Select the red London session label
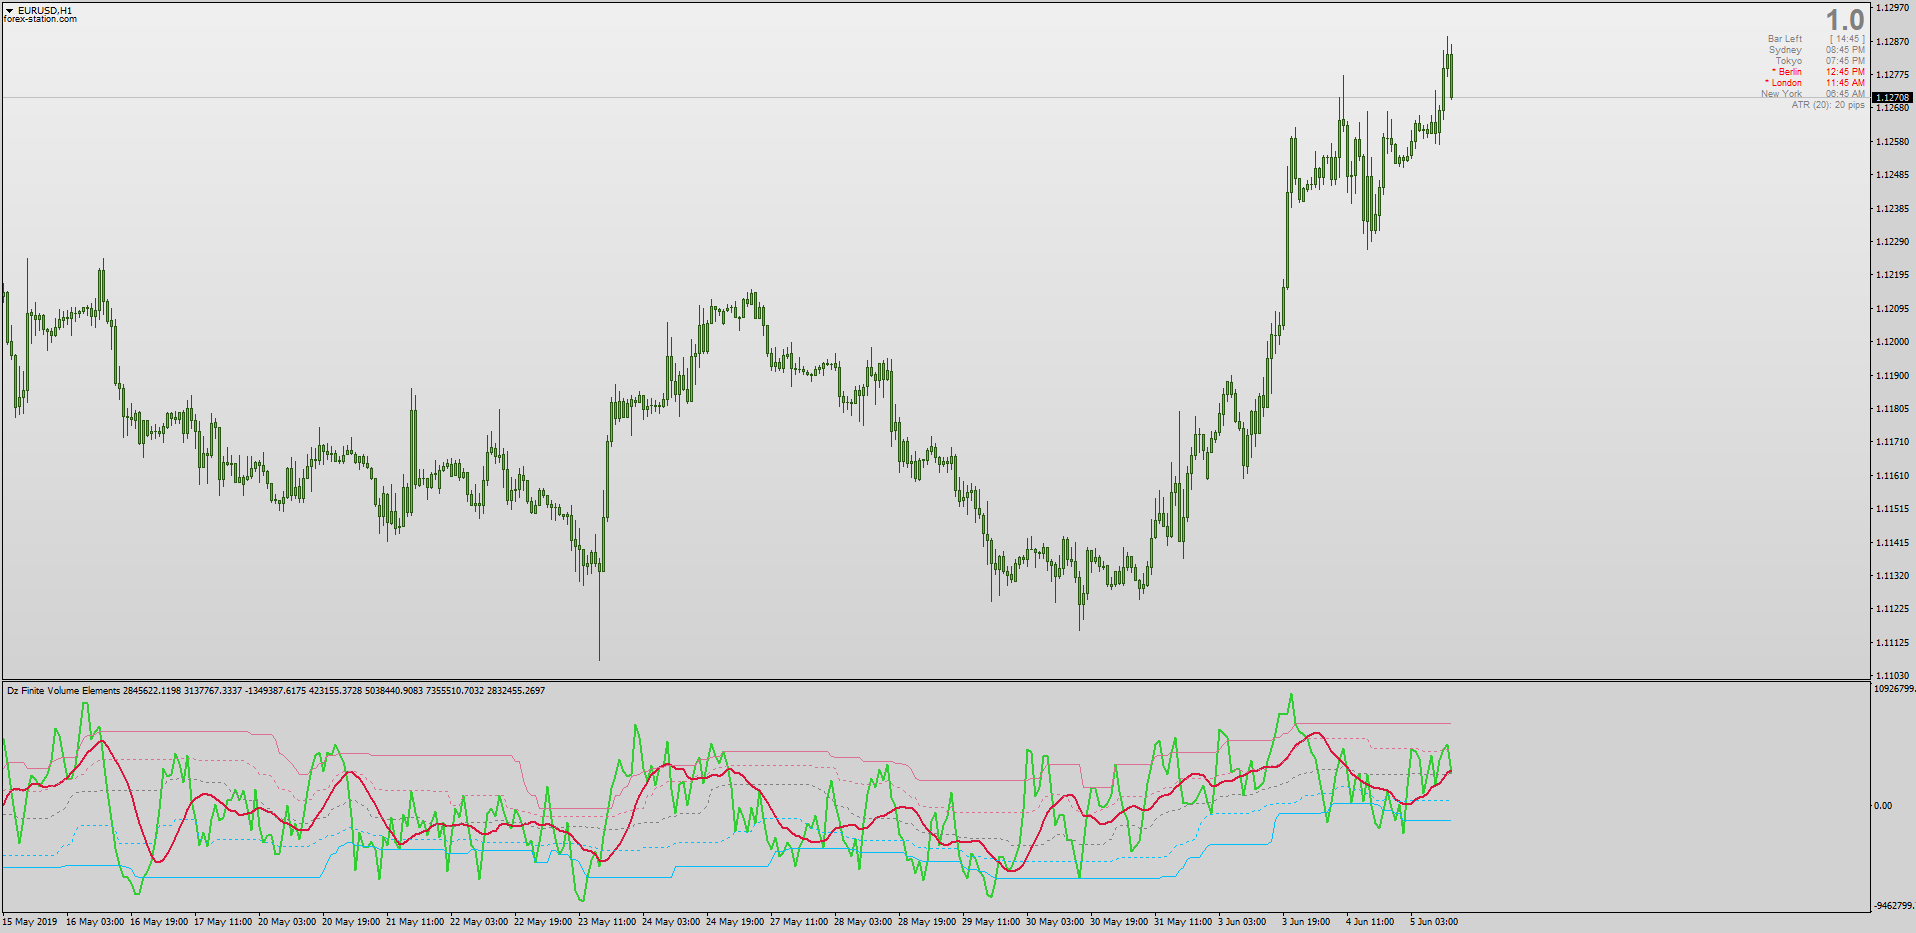 click(x=1783, y=83)
